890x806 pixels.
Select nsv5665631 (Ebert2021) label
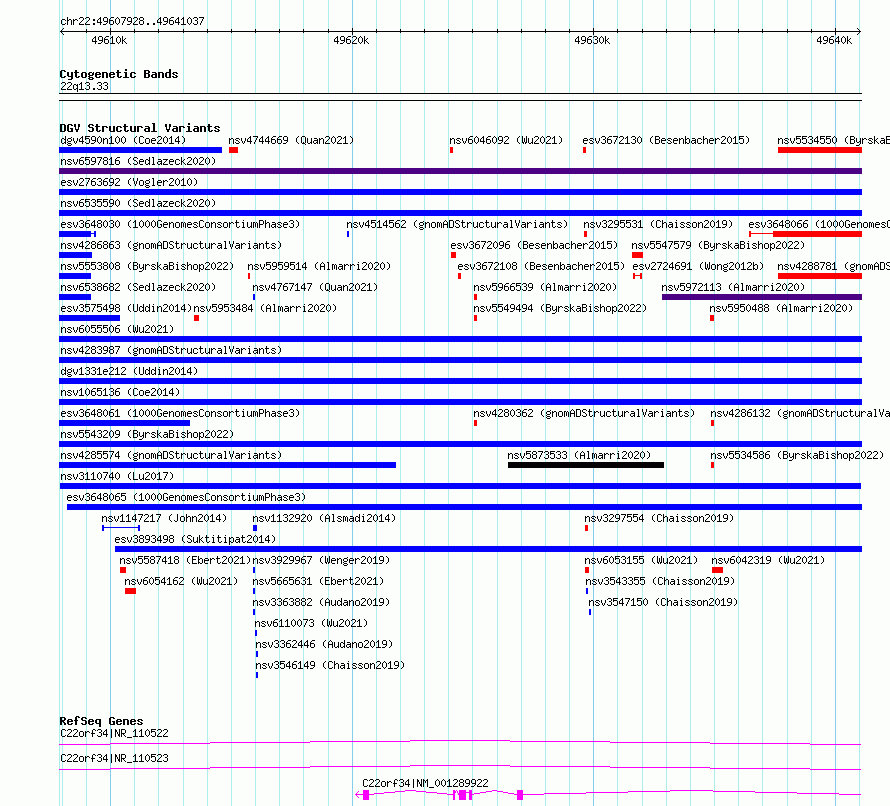point(318,581)
